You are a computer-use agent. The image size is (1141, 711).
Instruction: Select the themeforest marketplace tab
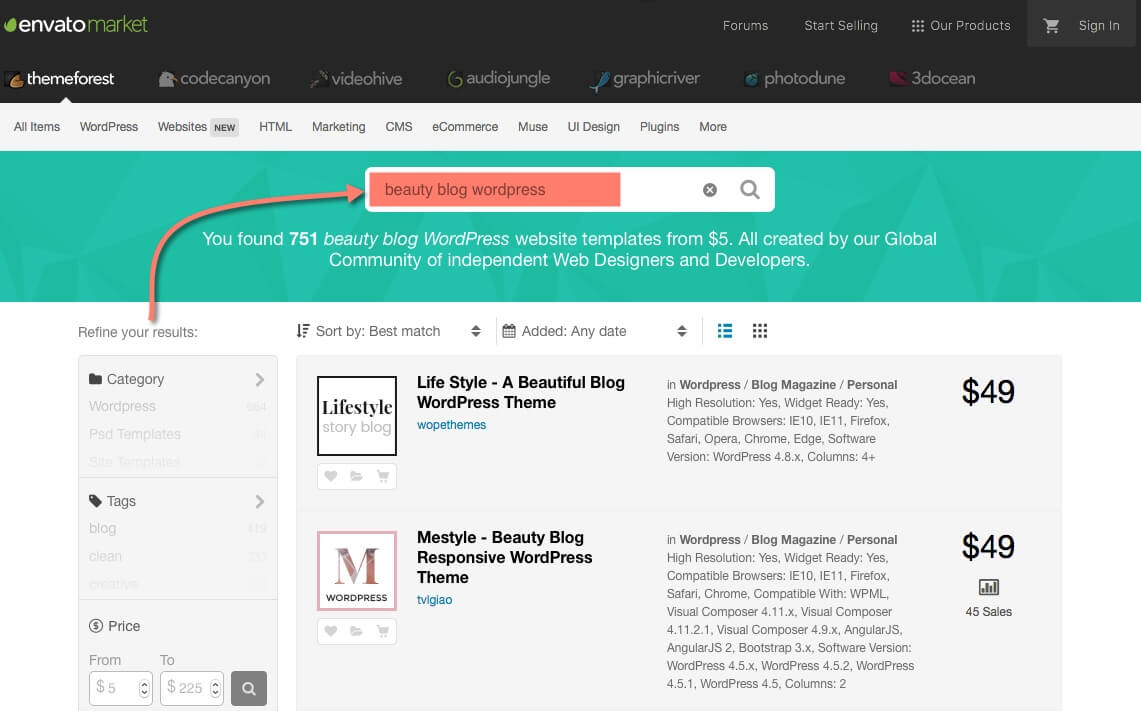tap(60, 79)
